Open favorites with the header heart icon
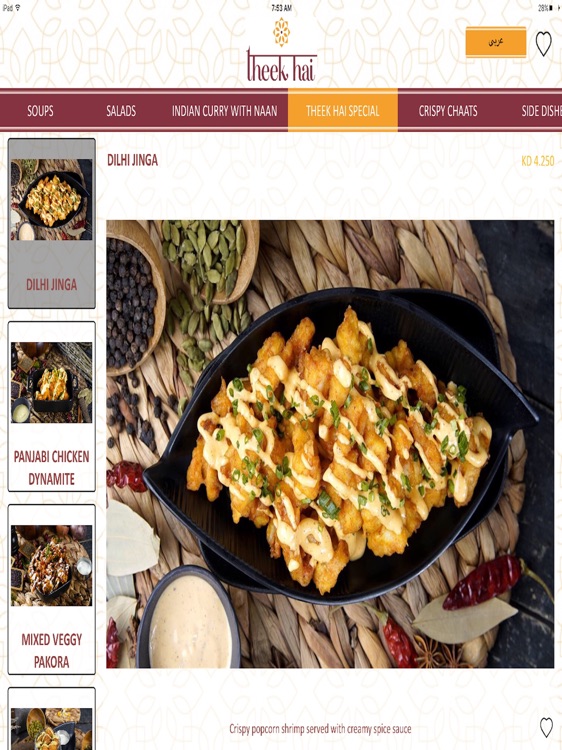The image size is (562, 750). (543, 44)
